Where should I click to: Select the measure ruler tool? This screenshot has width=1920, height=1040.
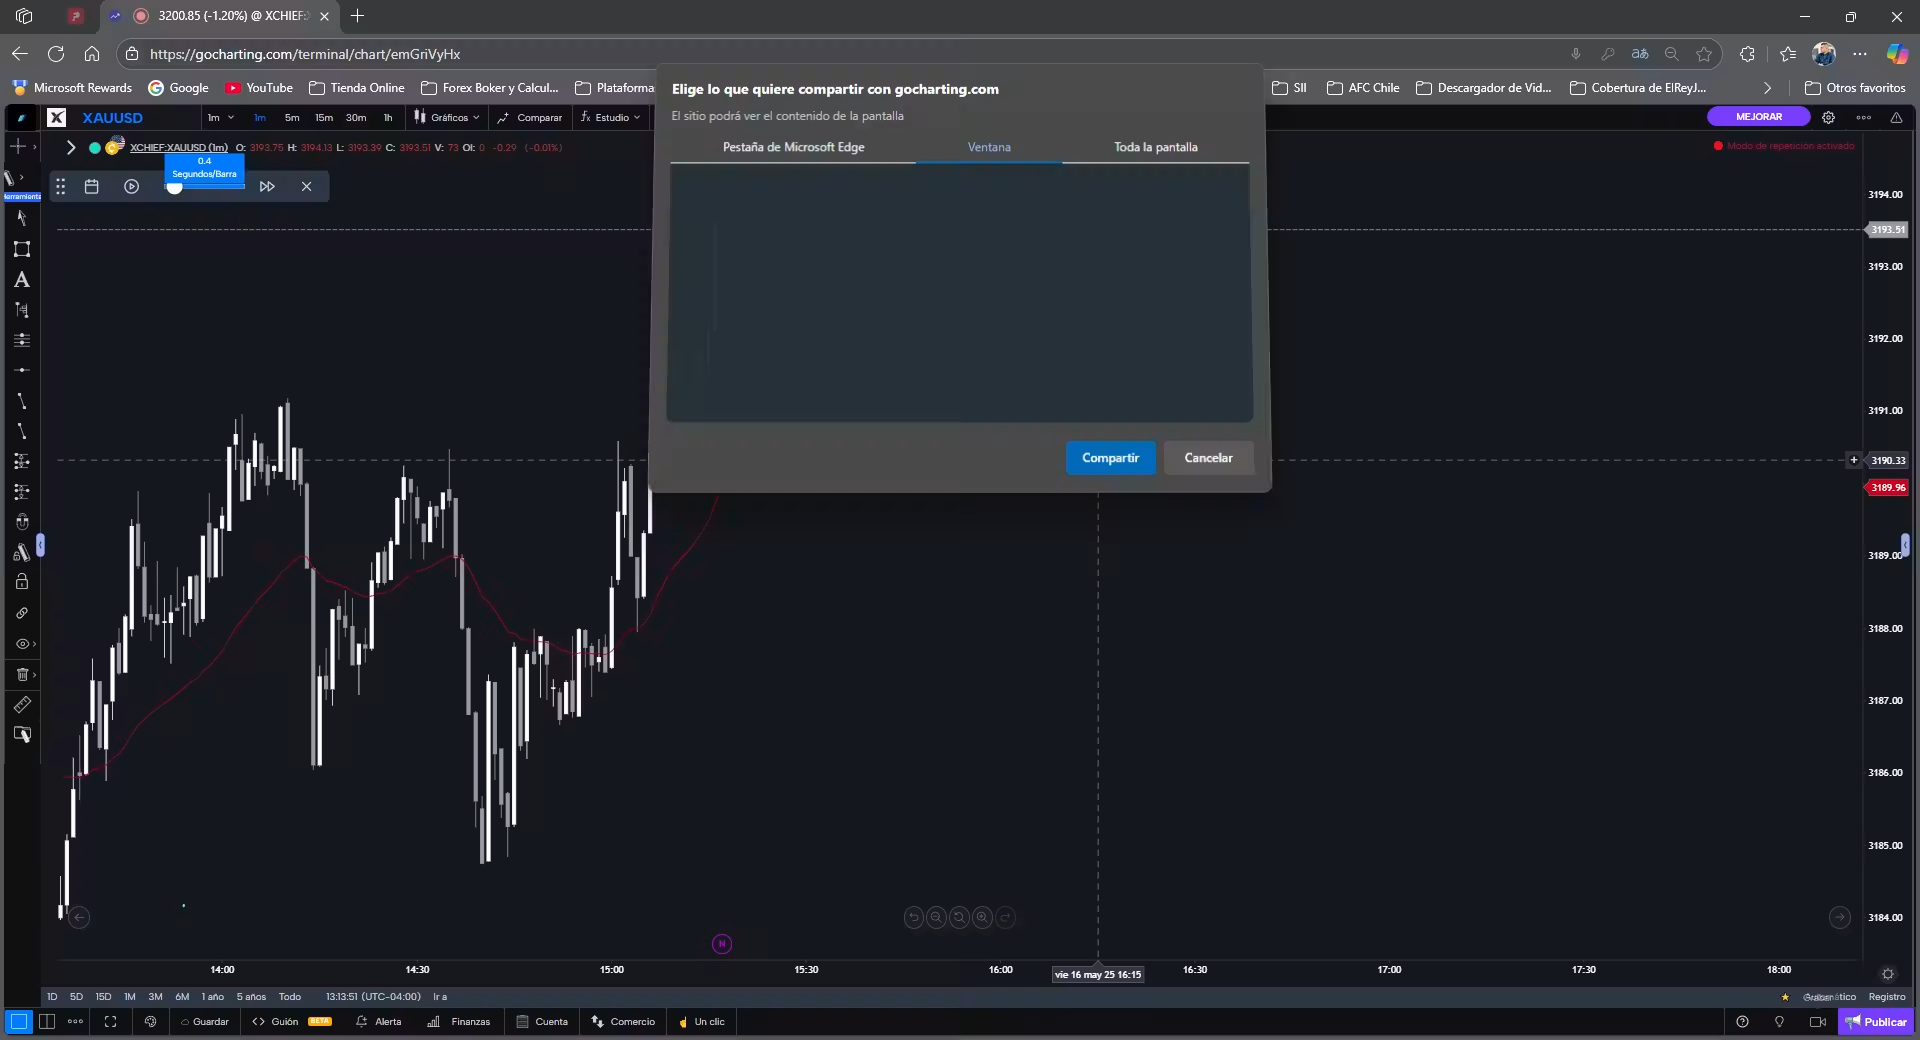[22, 706]
